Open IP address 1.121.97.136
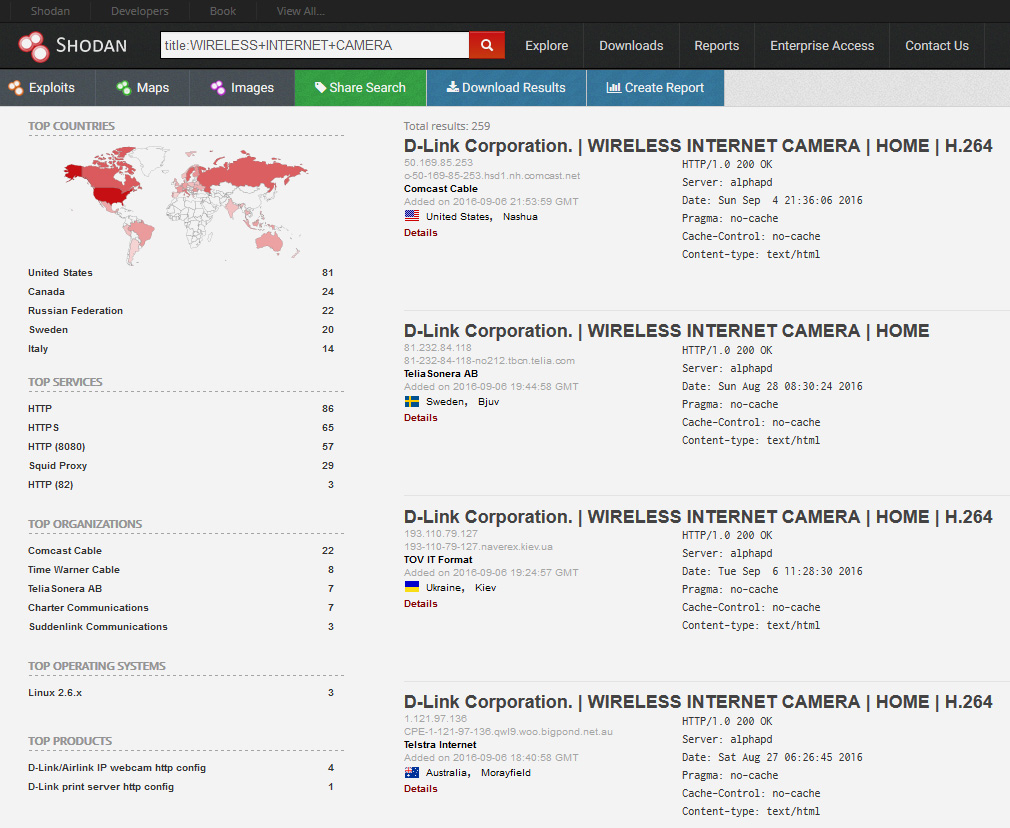 [x=435, y=718]
